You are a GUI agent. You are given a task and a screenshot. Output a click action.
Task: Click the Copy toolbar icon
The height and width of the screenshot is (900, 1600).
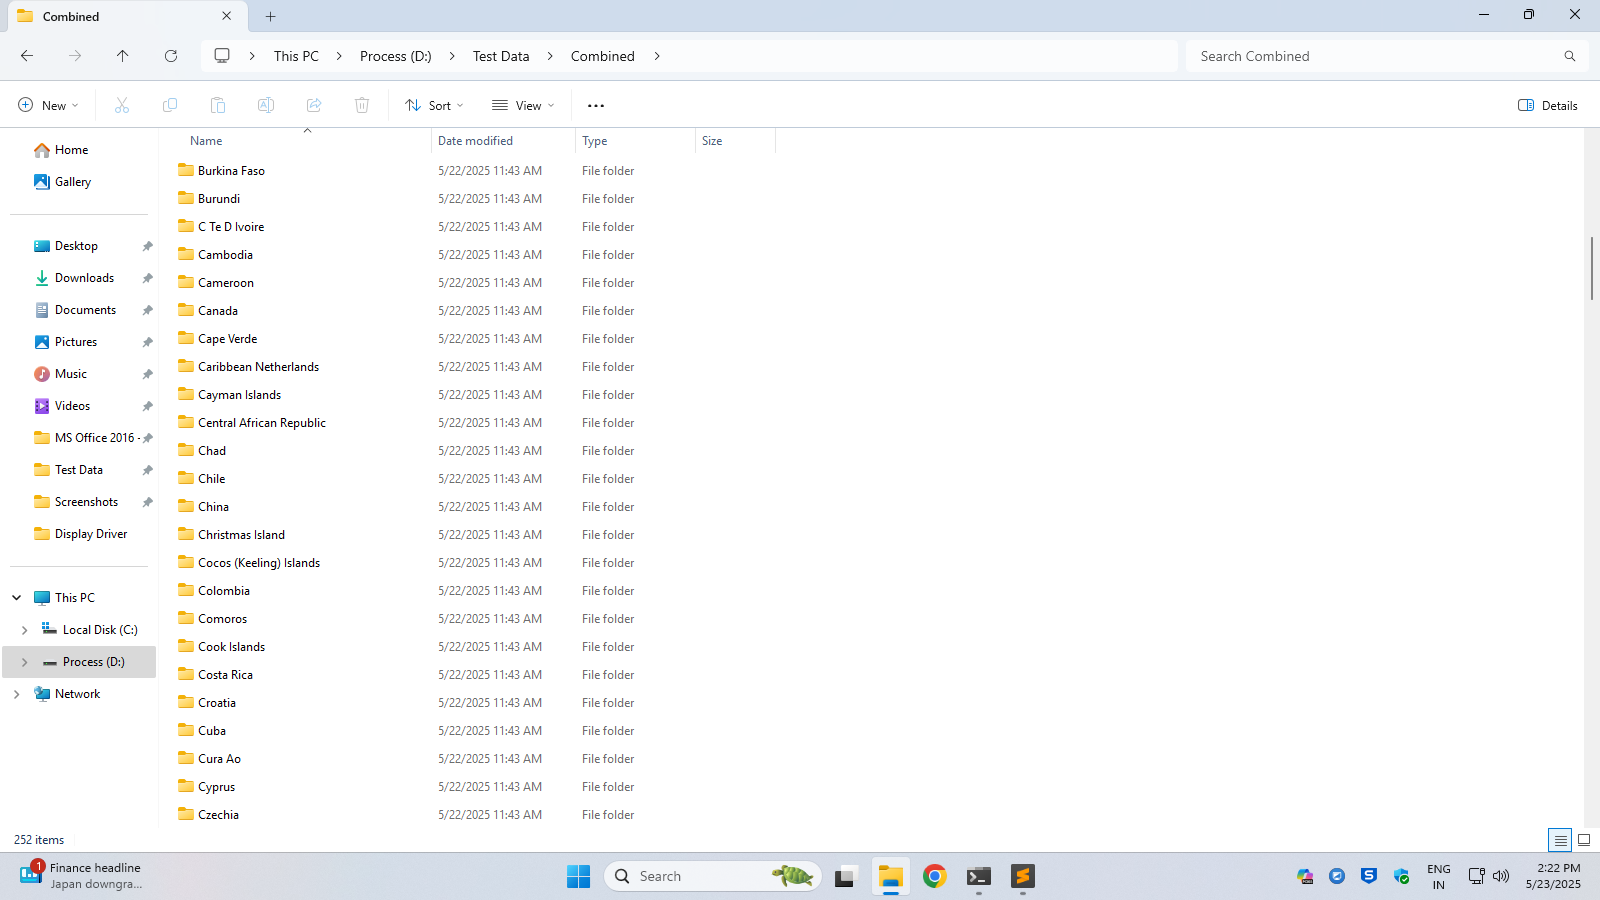(170, 105)
